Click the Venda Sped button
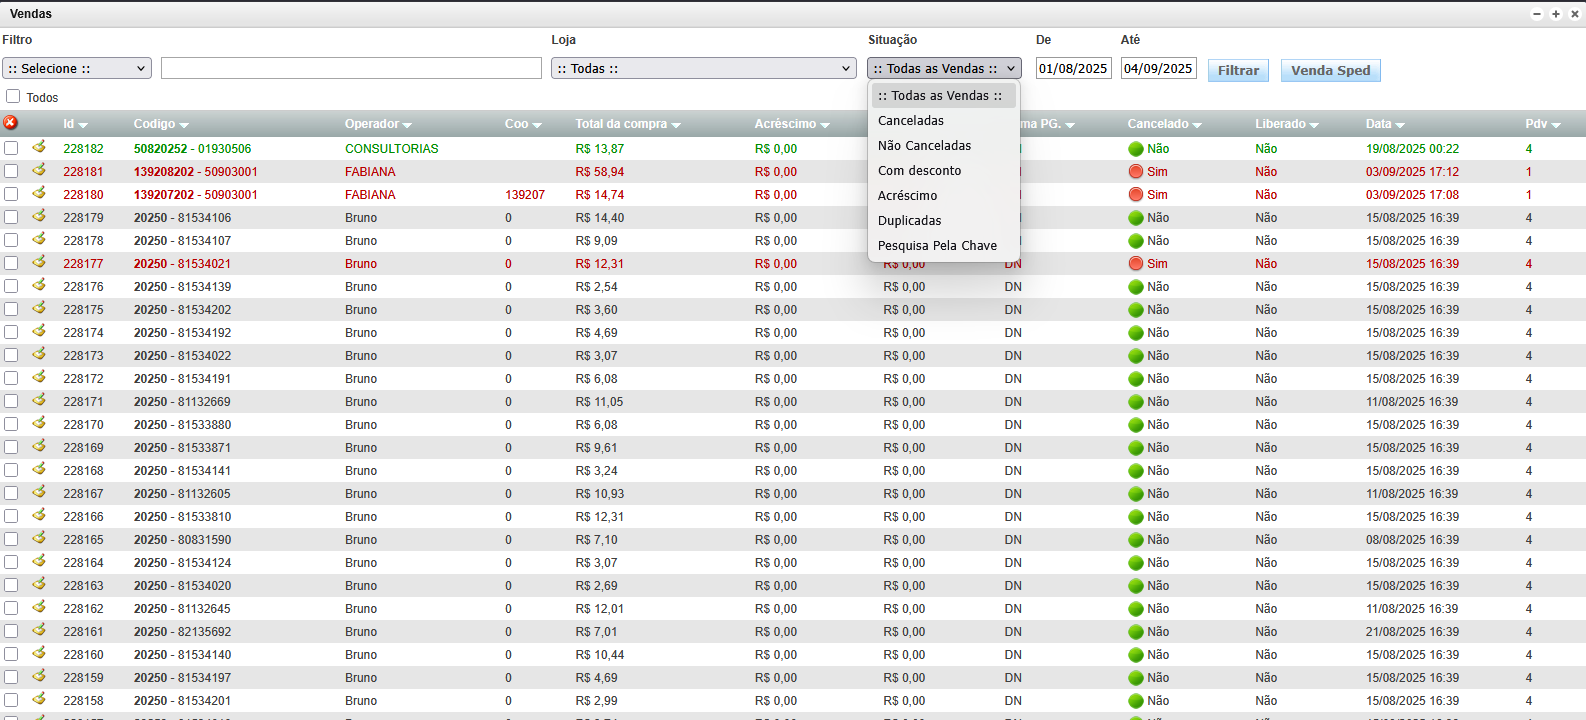The image size is (1586, 720). [x=1330, y=70]
